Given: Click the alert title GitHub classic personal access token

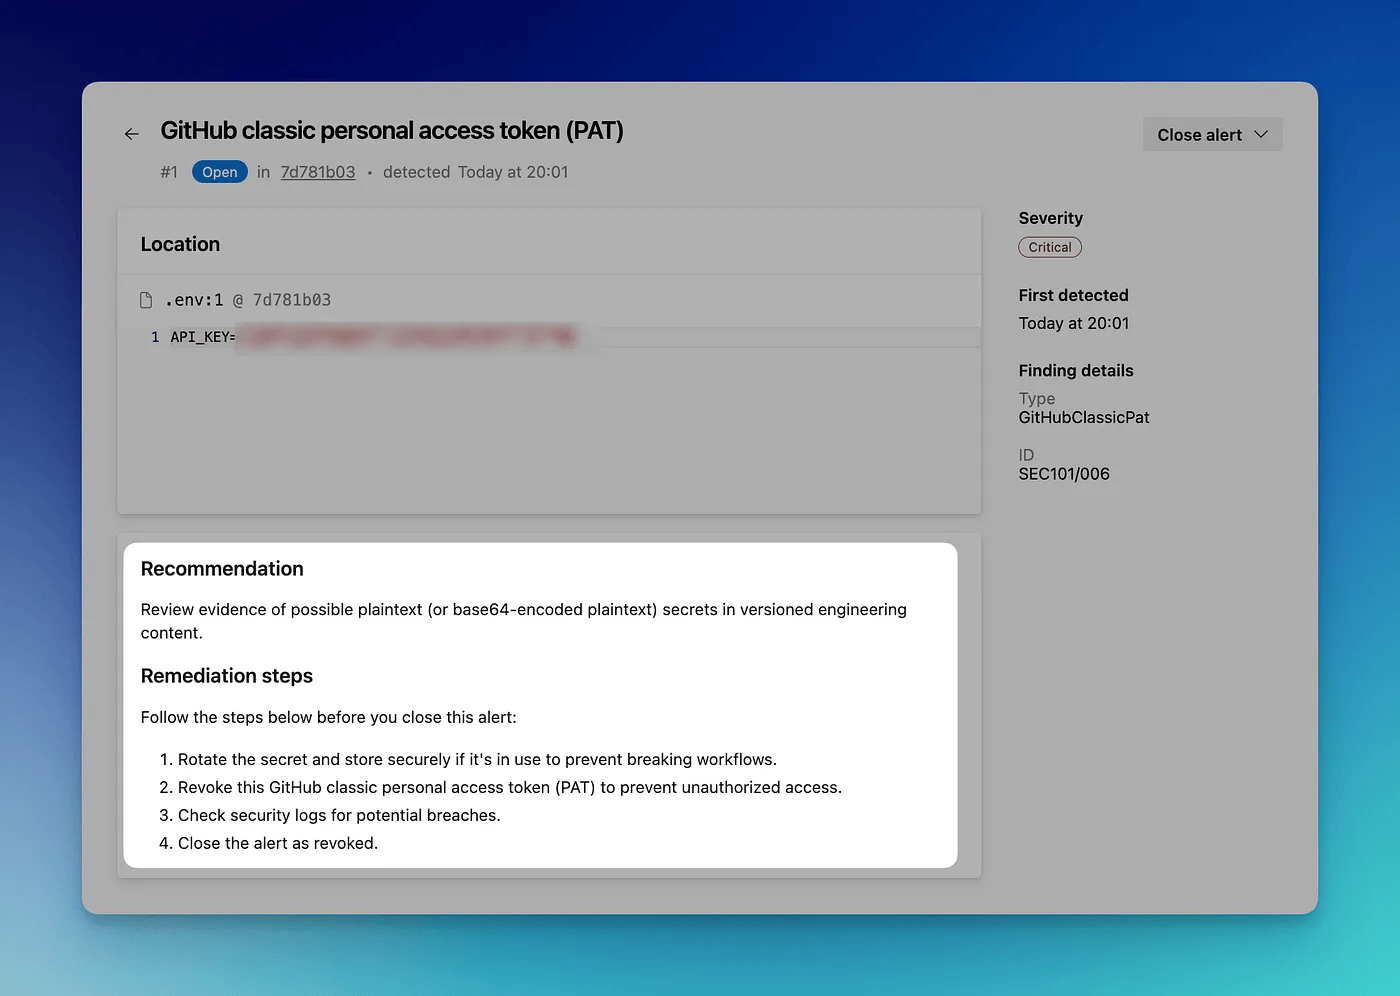Looking at the screenshot, I should click(x=391, y=131).
